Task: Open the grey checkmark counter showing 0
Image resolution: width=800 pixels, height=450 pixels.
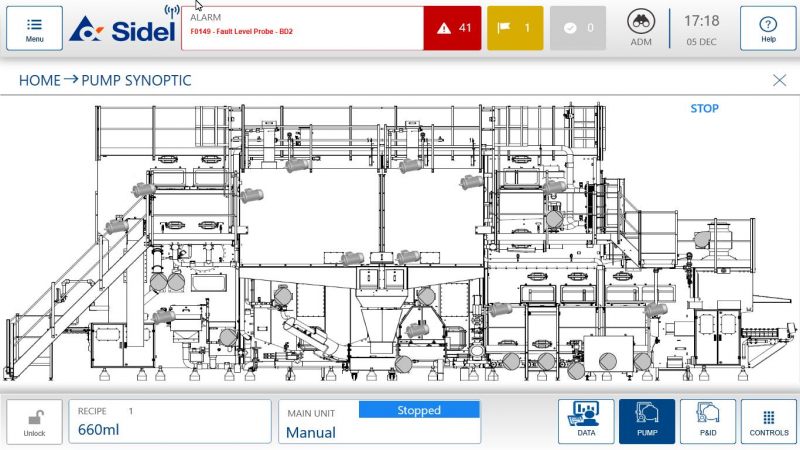Action: [578, 28]
